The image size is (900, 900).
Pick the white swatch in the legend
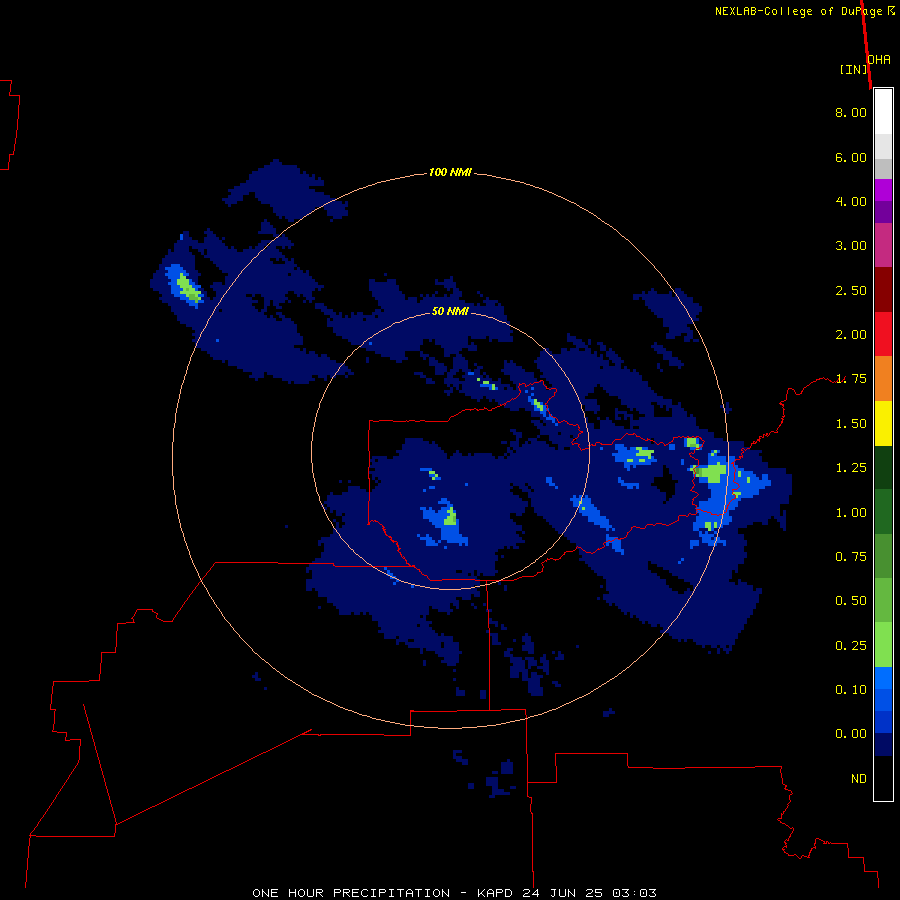tap(883, 112)
